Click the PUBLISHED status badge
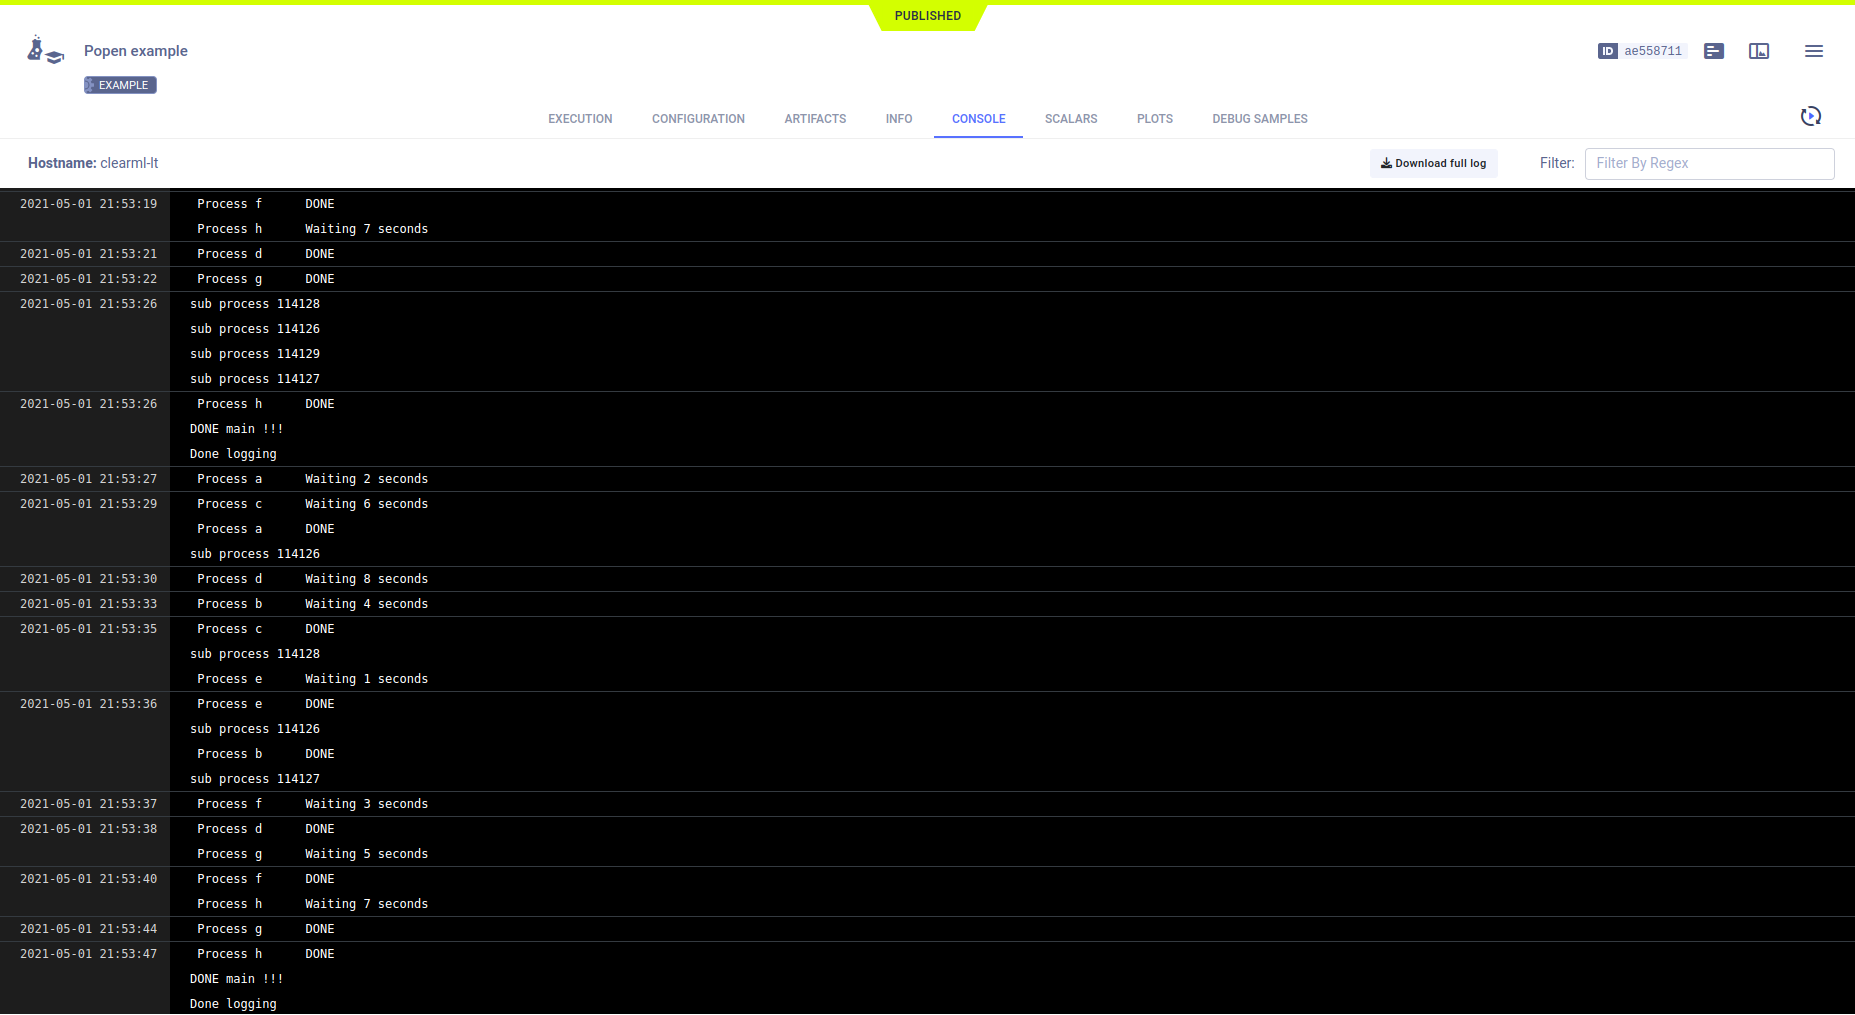The height and width of the screenshot is (1015, 1855). tap(927, 16)
